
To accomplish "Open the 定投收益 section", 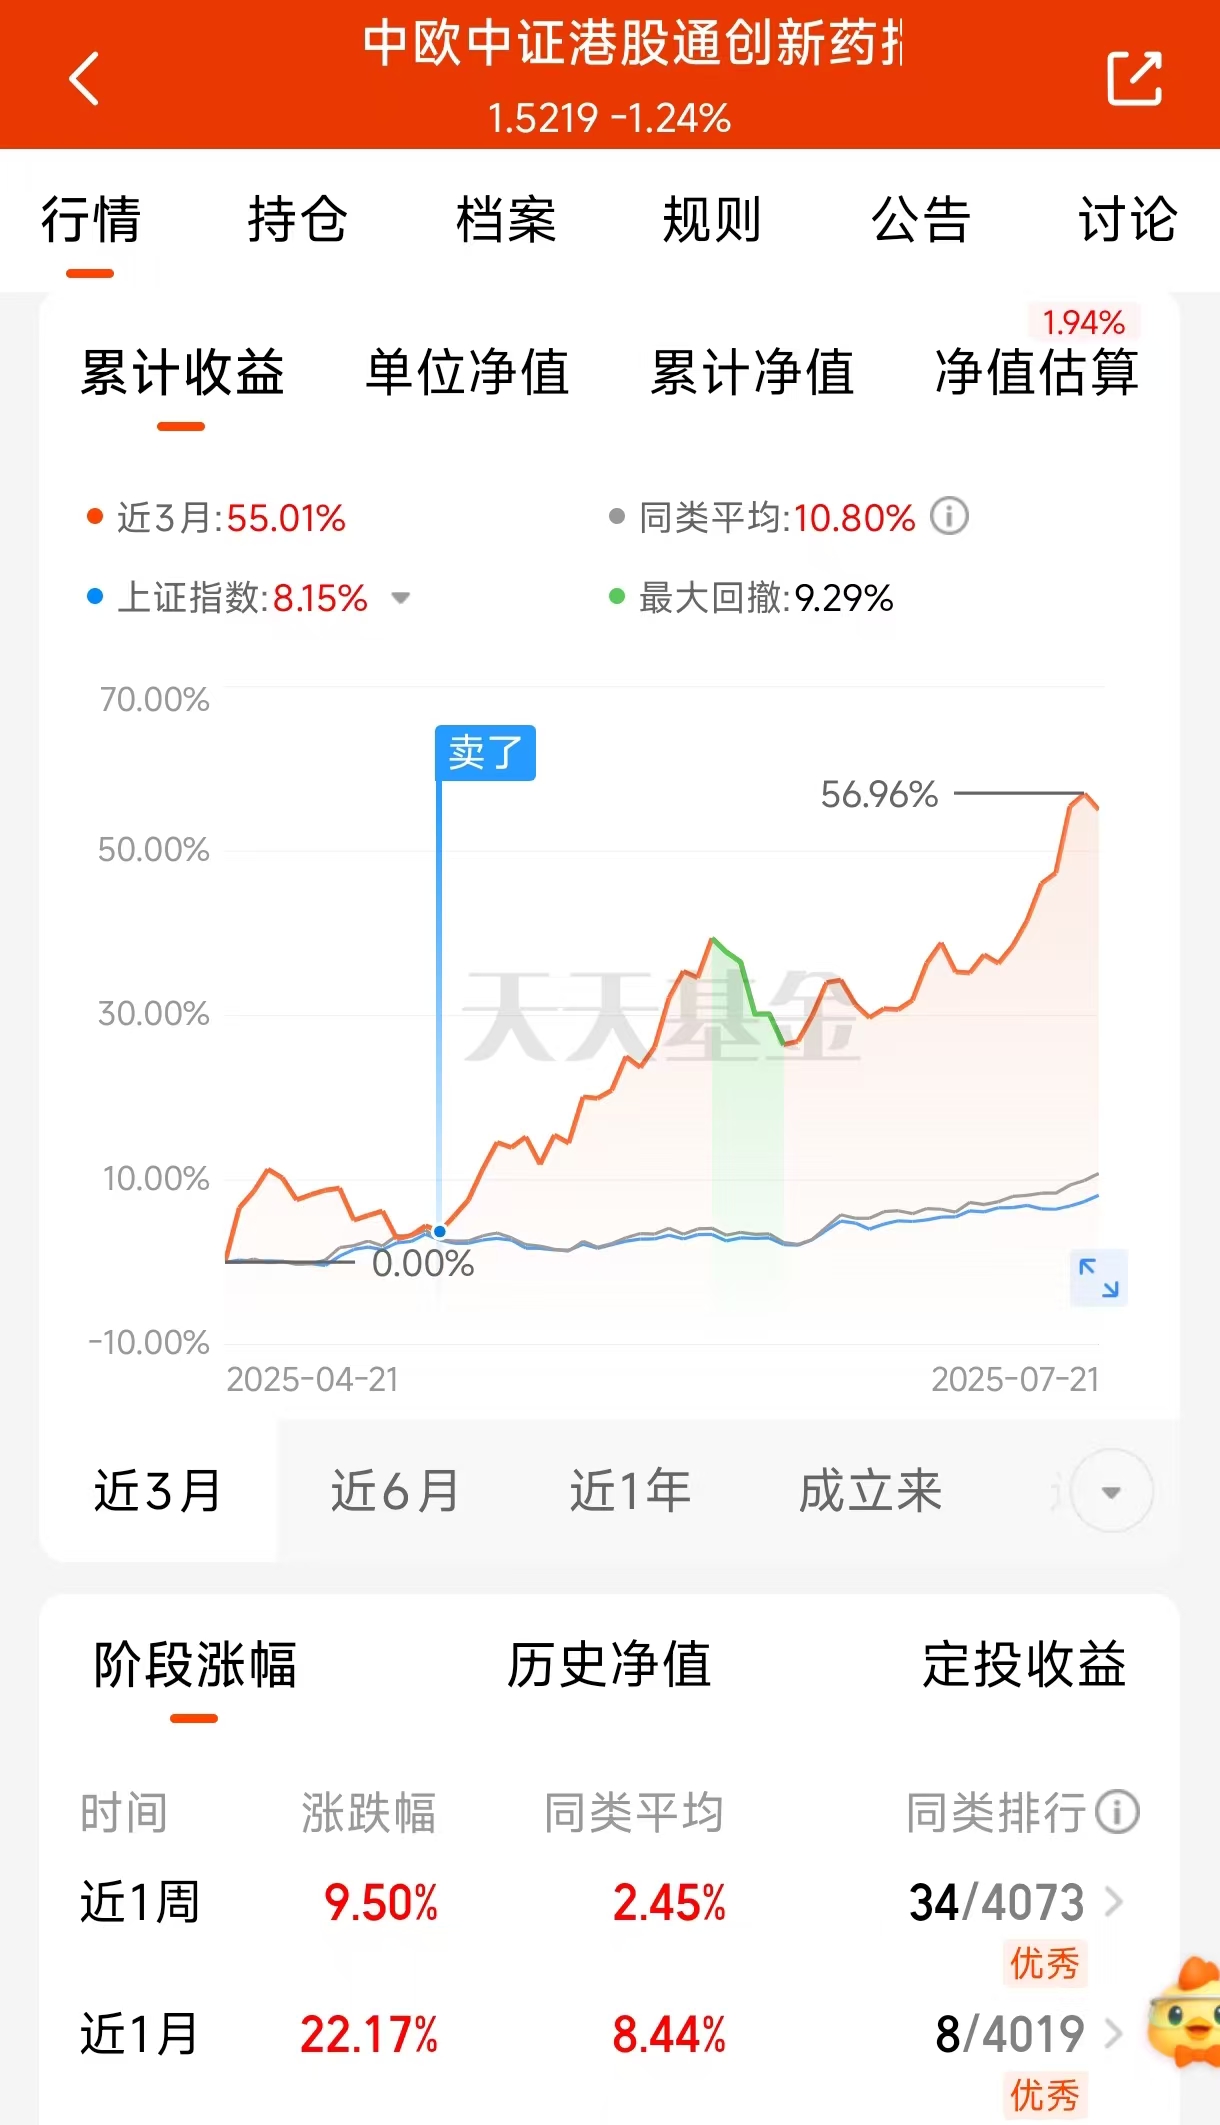I will [1024, 1665].
